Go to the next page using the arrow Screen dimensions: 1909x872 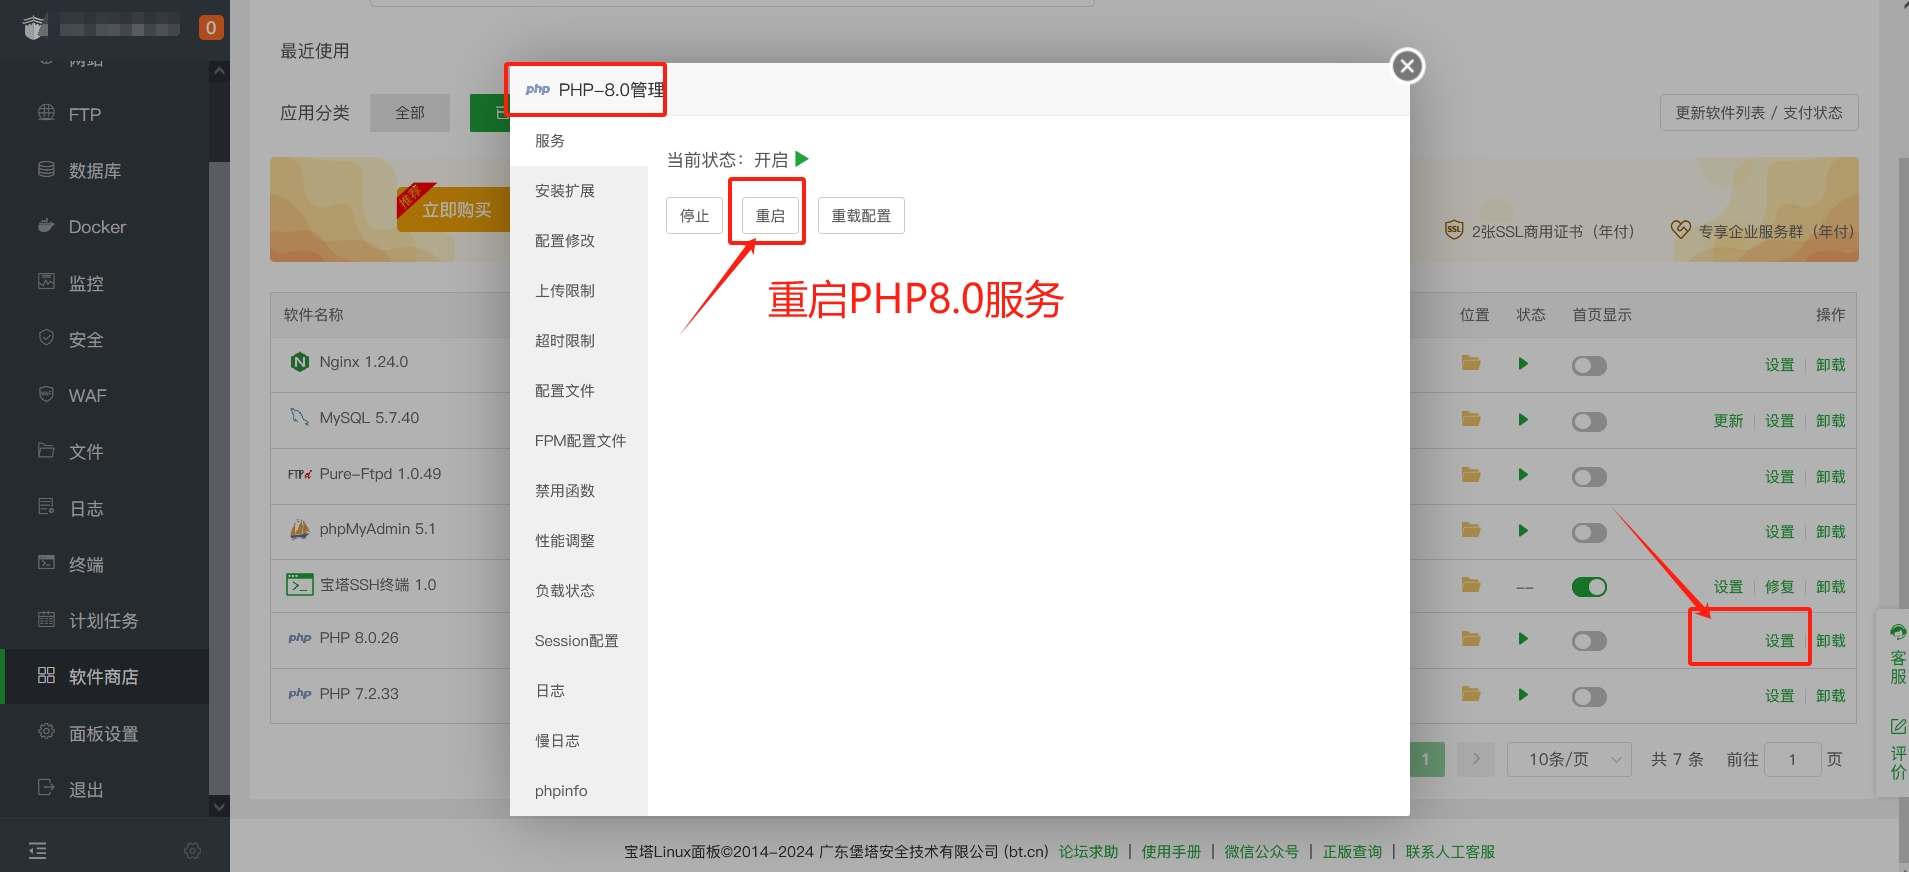1476,760
